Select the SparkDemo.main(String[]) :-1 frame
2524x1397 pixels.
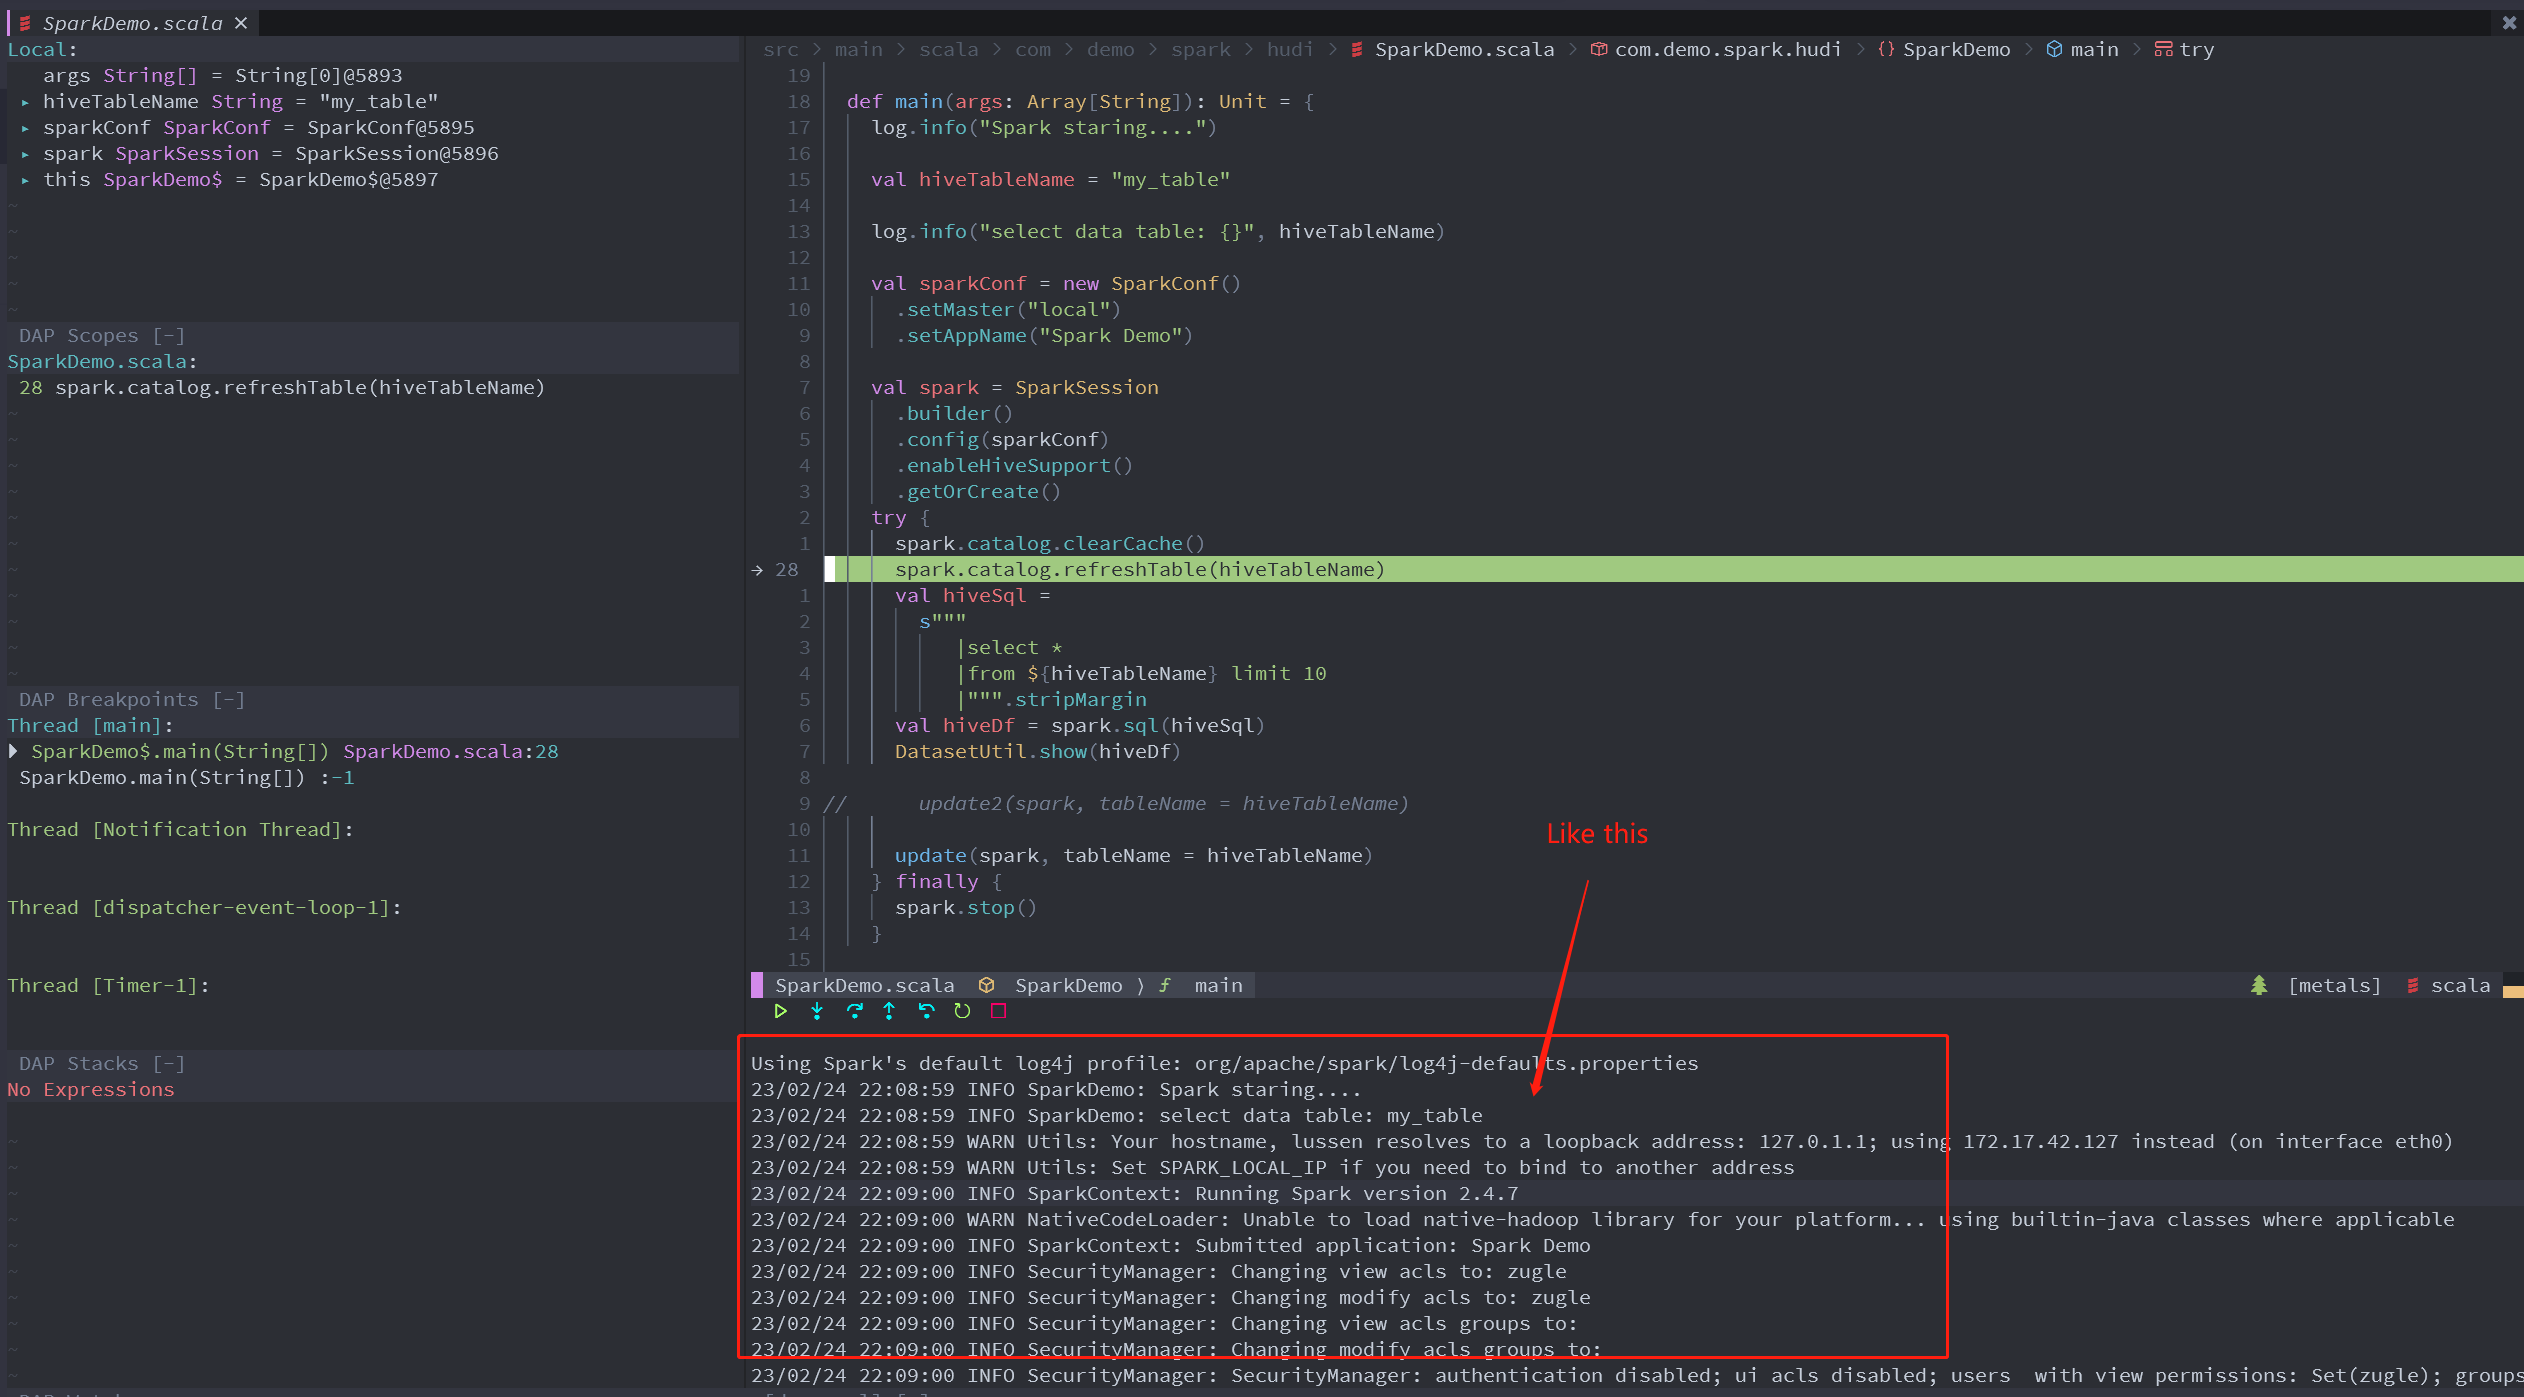coord(187,777)
